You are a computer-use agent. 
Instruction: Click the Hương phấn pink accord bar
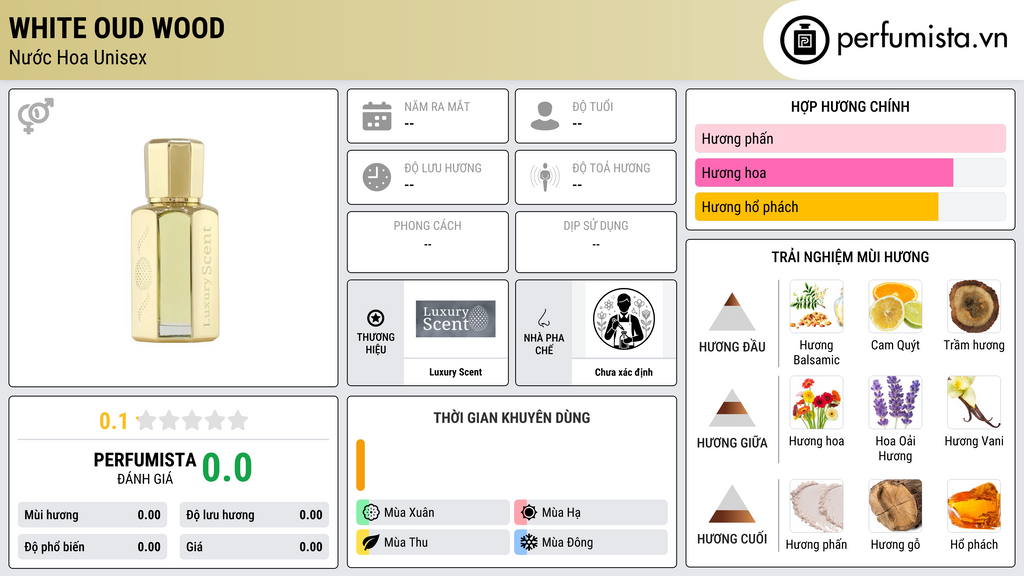click(x=850, y=138)
